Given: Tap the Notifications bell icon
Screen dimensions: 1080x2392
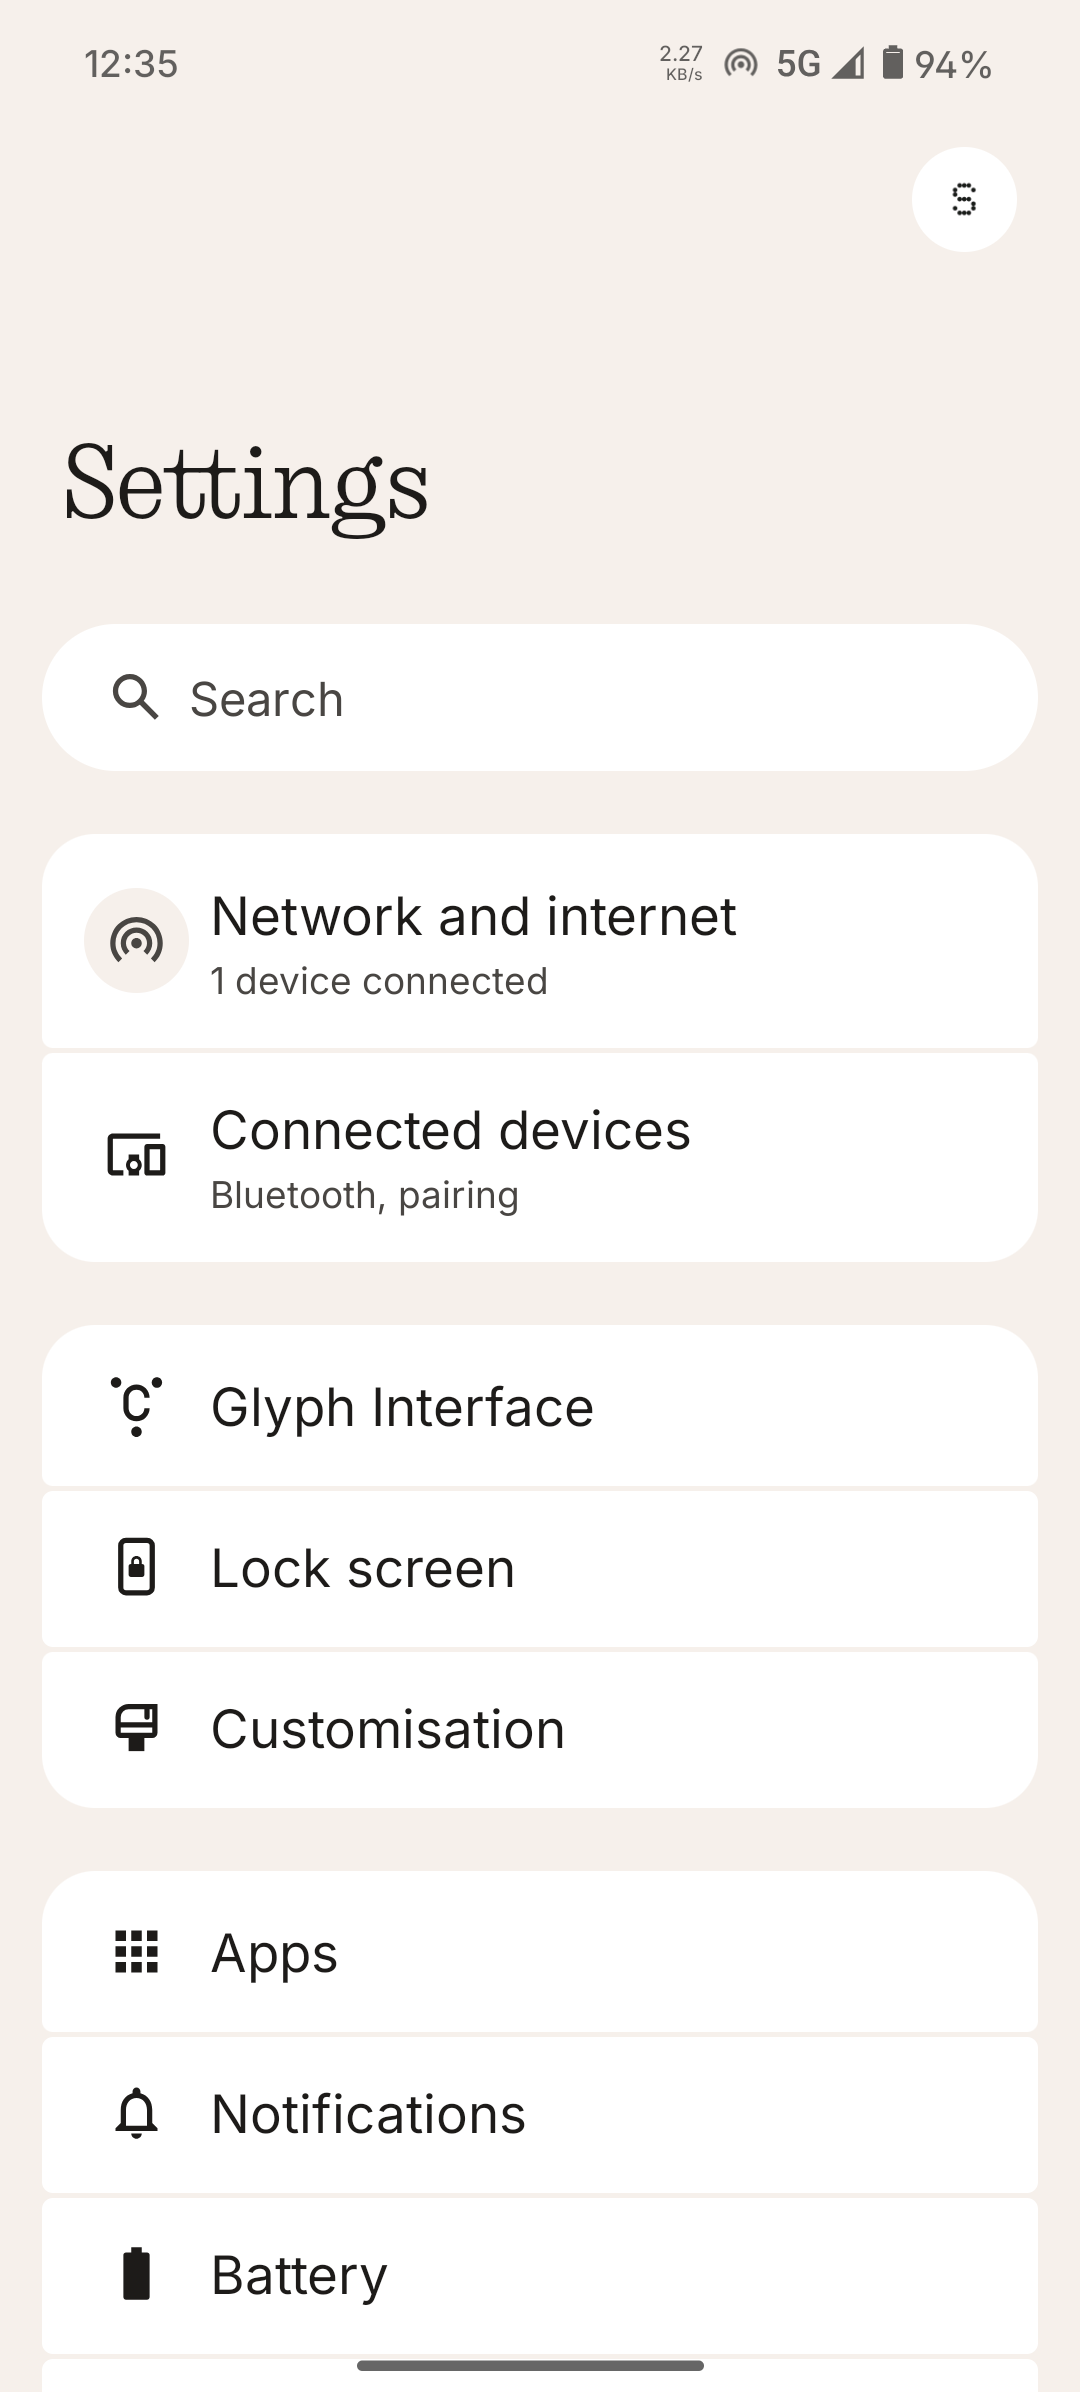Looking at the screenshot, I should tap(136, 2113).
